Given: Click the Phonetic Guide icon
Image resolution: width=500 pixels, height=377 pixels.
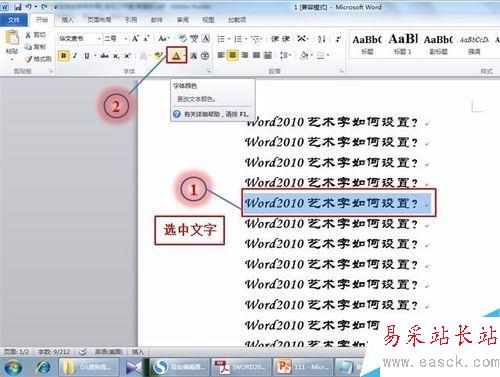Looking at the screenshot, I should [x=194, y=39].
